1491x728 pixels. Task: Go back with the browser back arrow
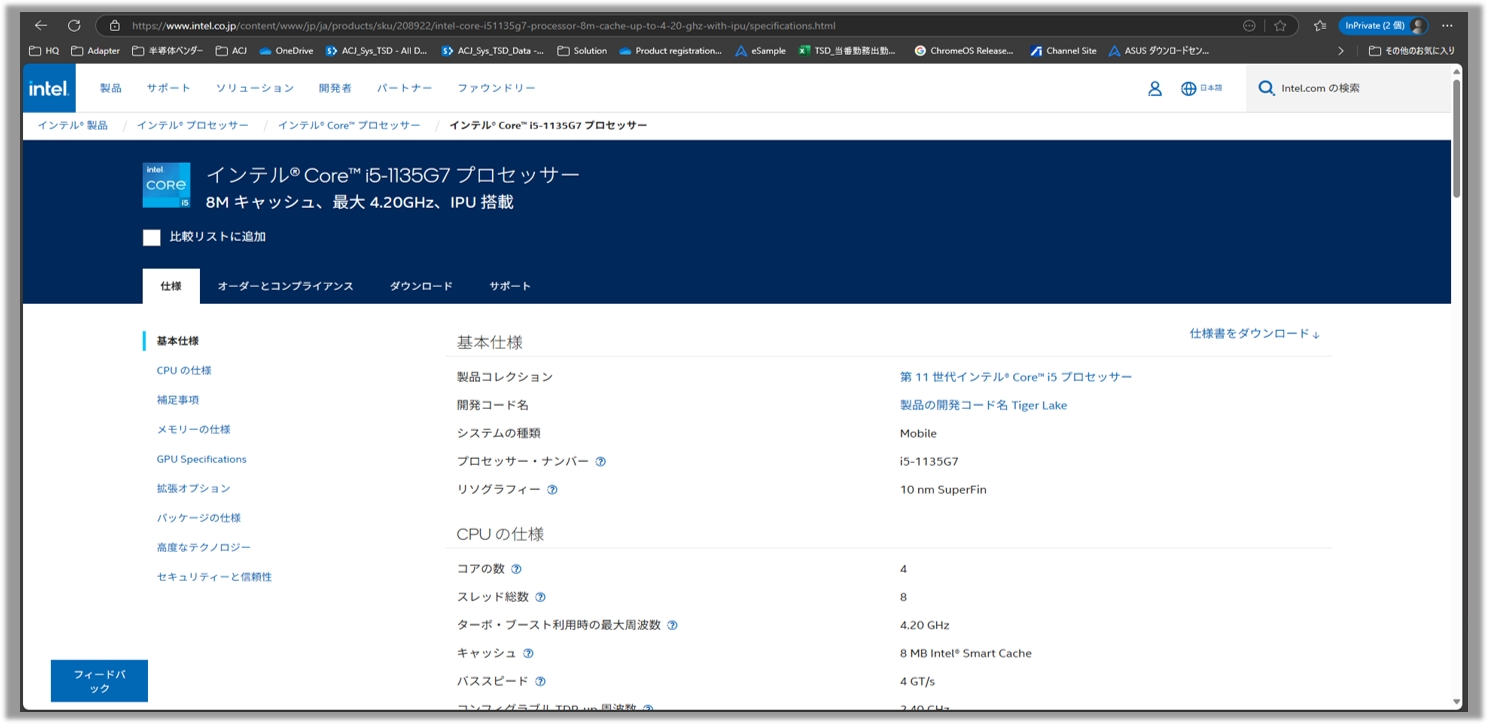41,25
